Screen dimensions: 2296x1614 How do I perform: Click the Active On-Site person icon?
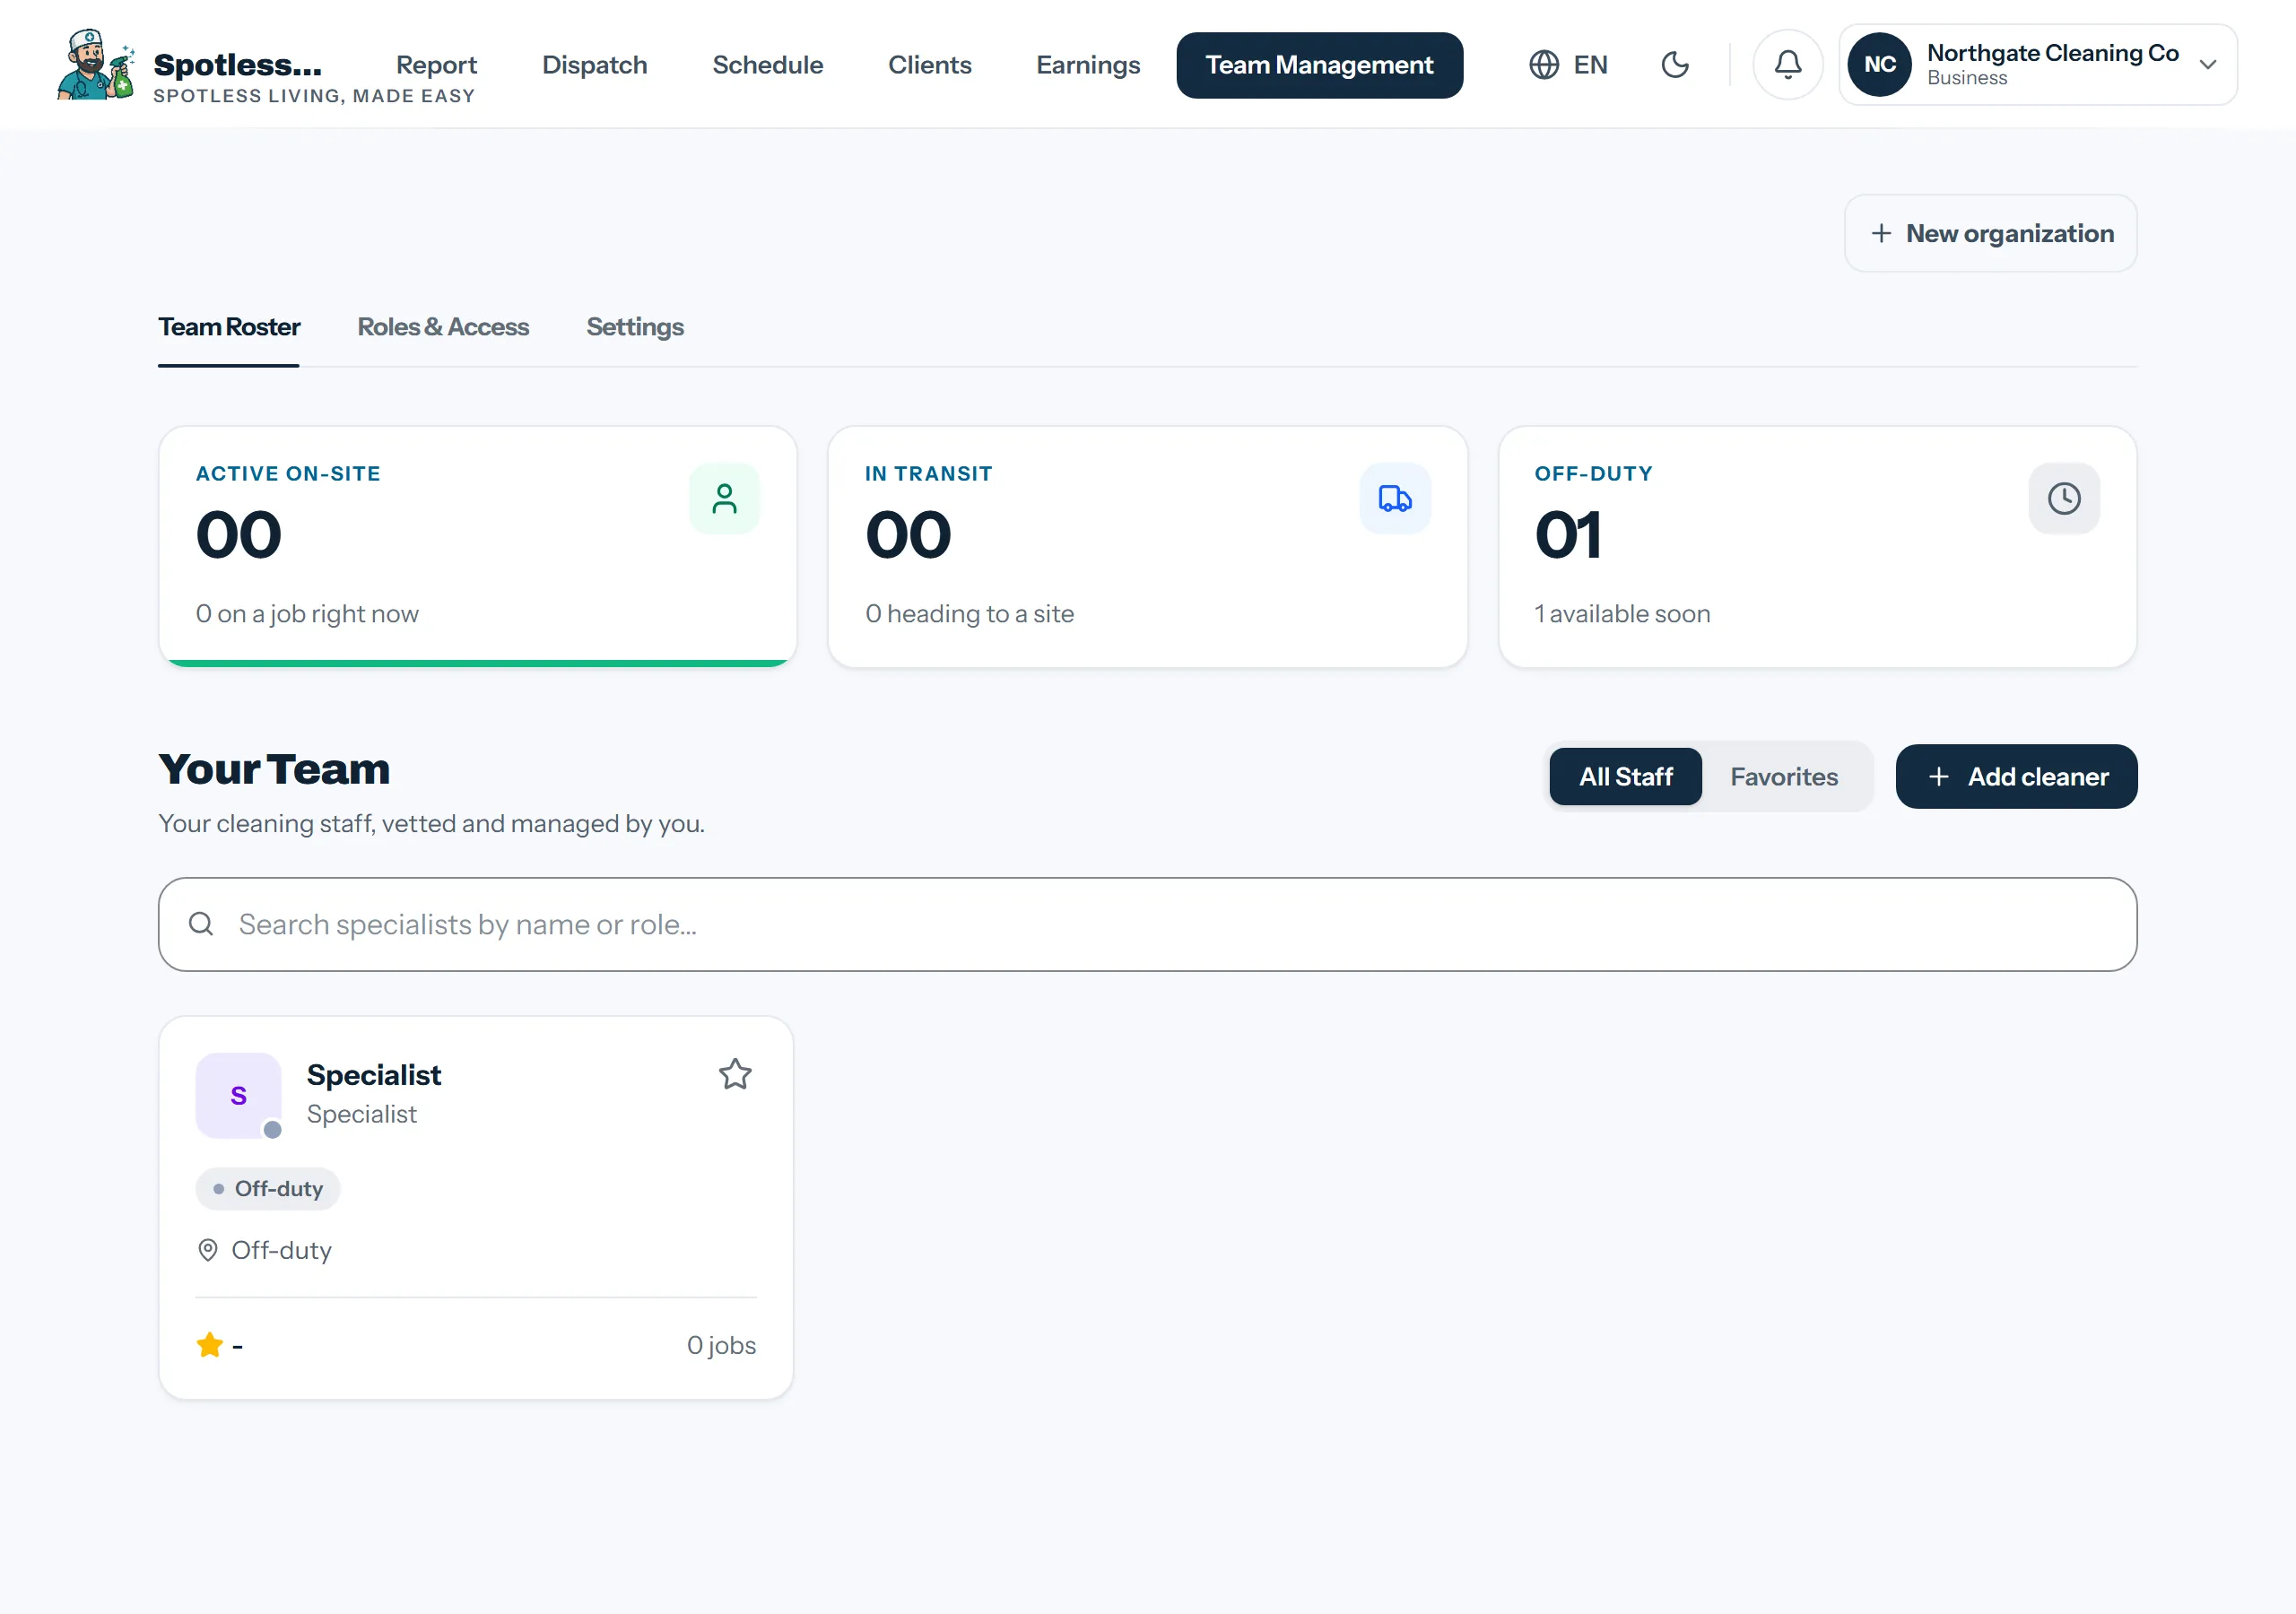click(x=724, y=498)
